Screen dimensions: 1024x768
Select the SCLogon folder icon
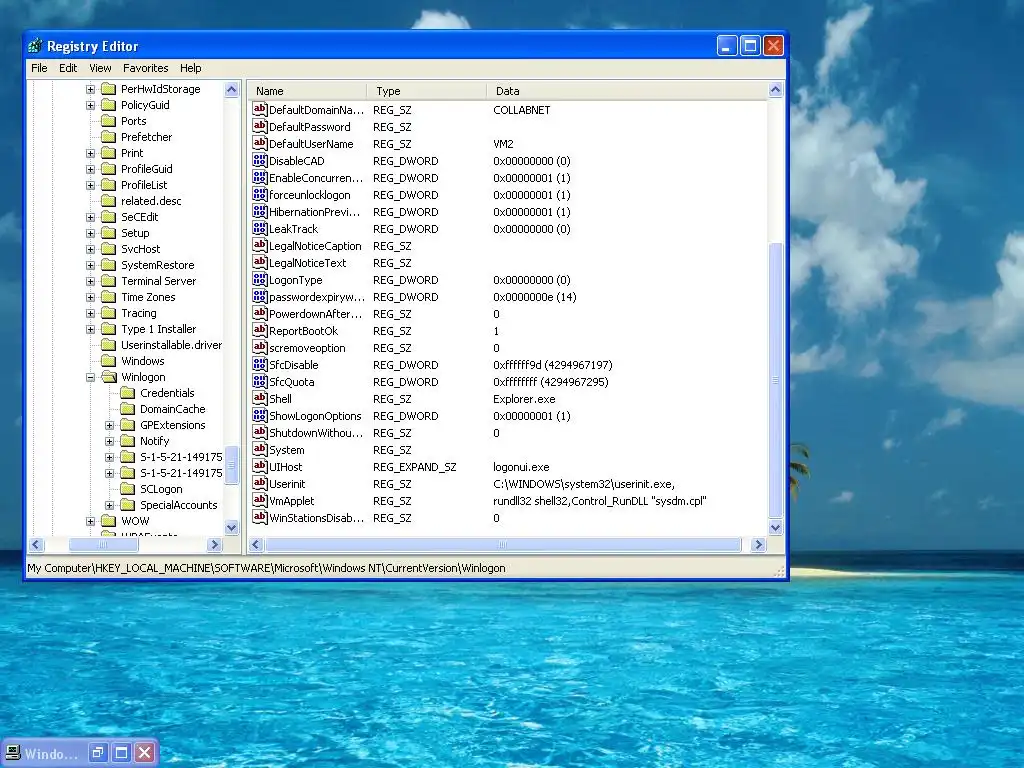point(128,488)
